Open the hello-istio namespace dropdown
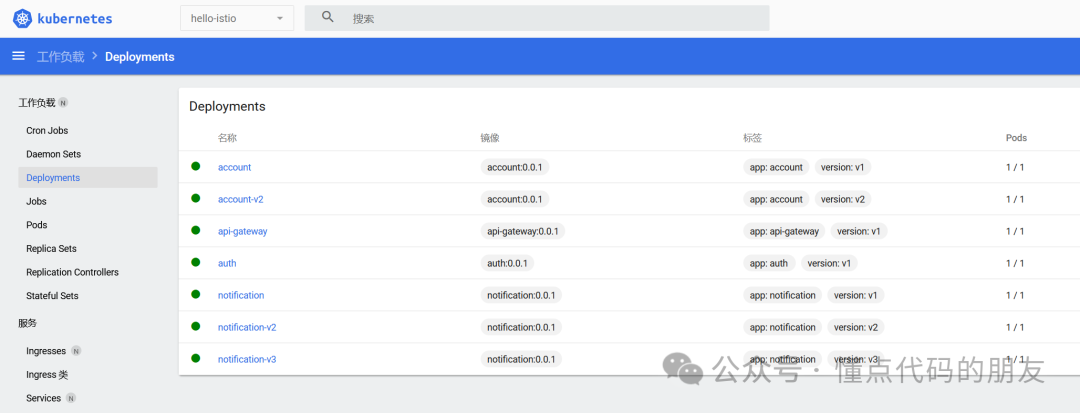The width and height of the screenshot is (1080, 413). click(237, 18)
